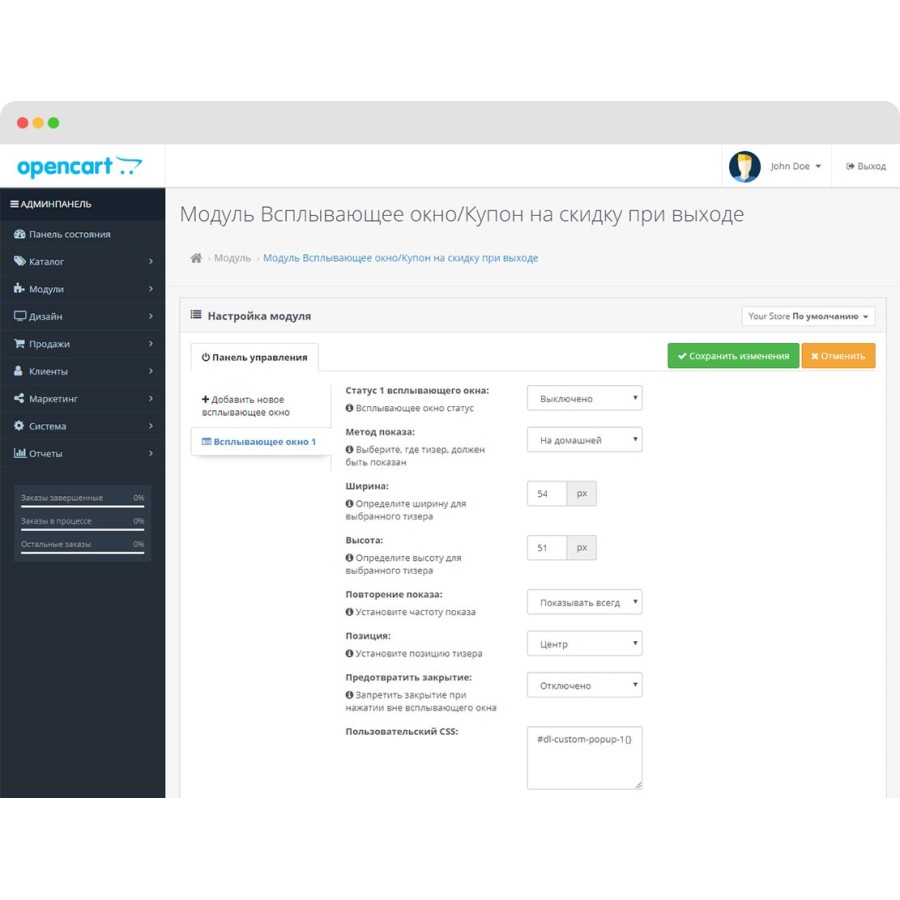Select the Панель управления tab
The width and height of the screenshot is (900, 900).
(x=254, y=357)
